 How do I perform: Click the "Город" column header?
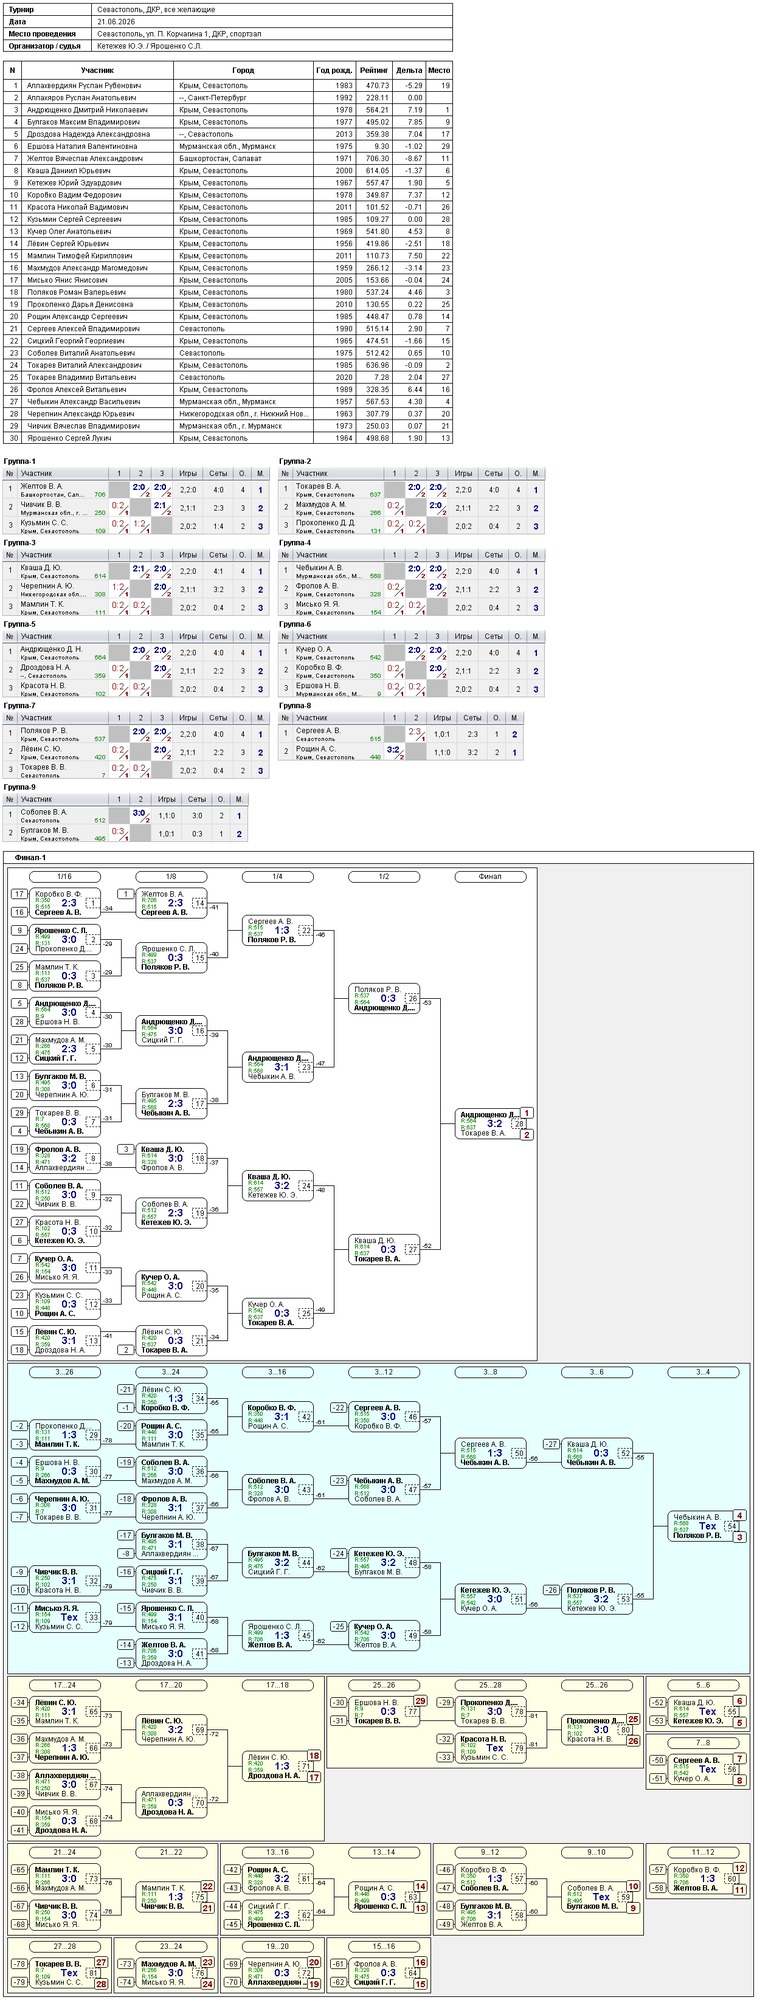(x=243, y=71)
